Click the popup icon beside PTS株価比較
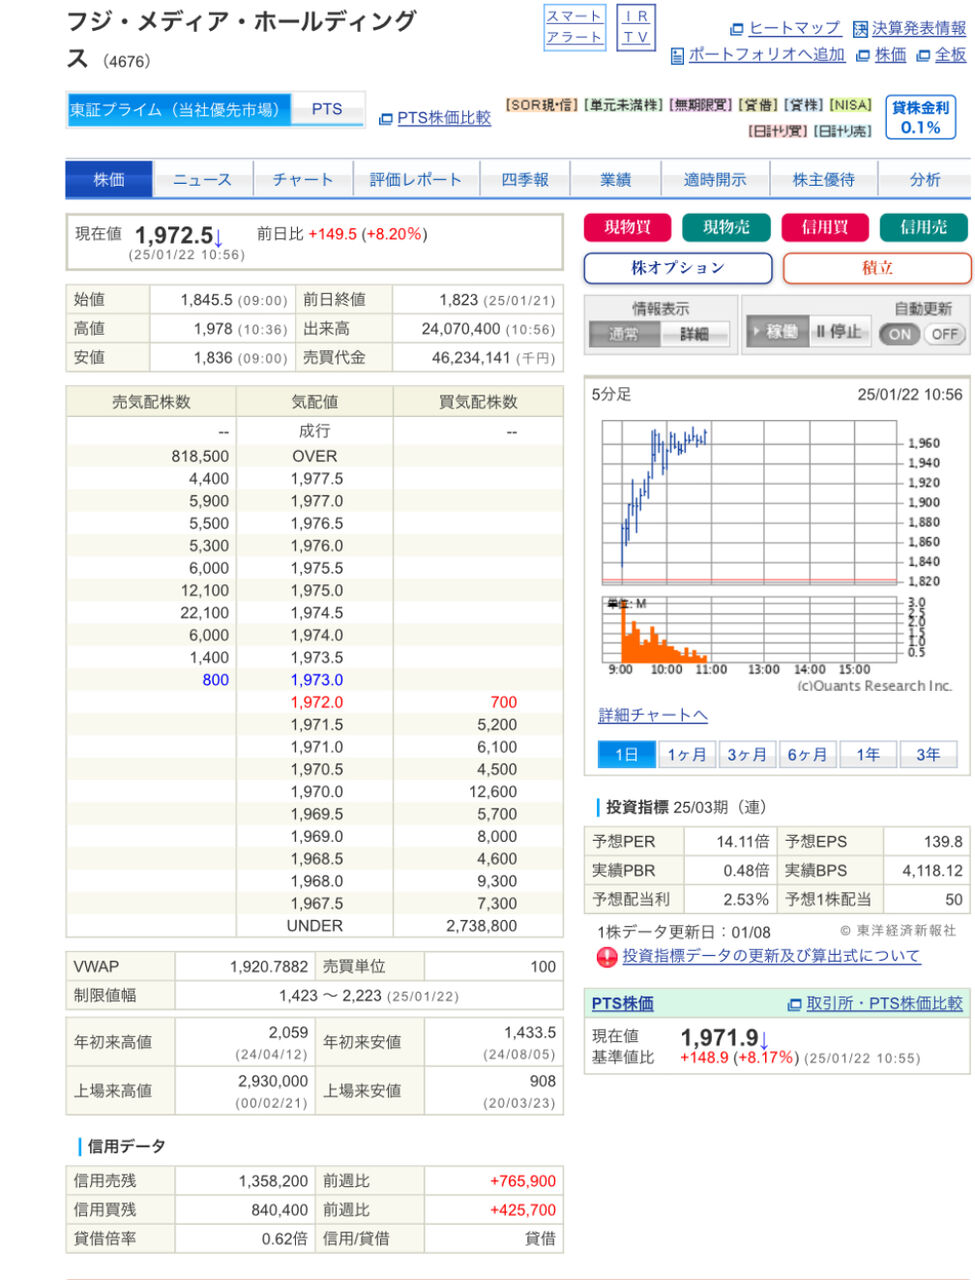The height and width of the screenshot is (1280, 975). [385, 119]
